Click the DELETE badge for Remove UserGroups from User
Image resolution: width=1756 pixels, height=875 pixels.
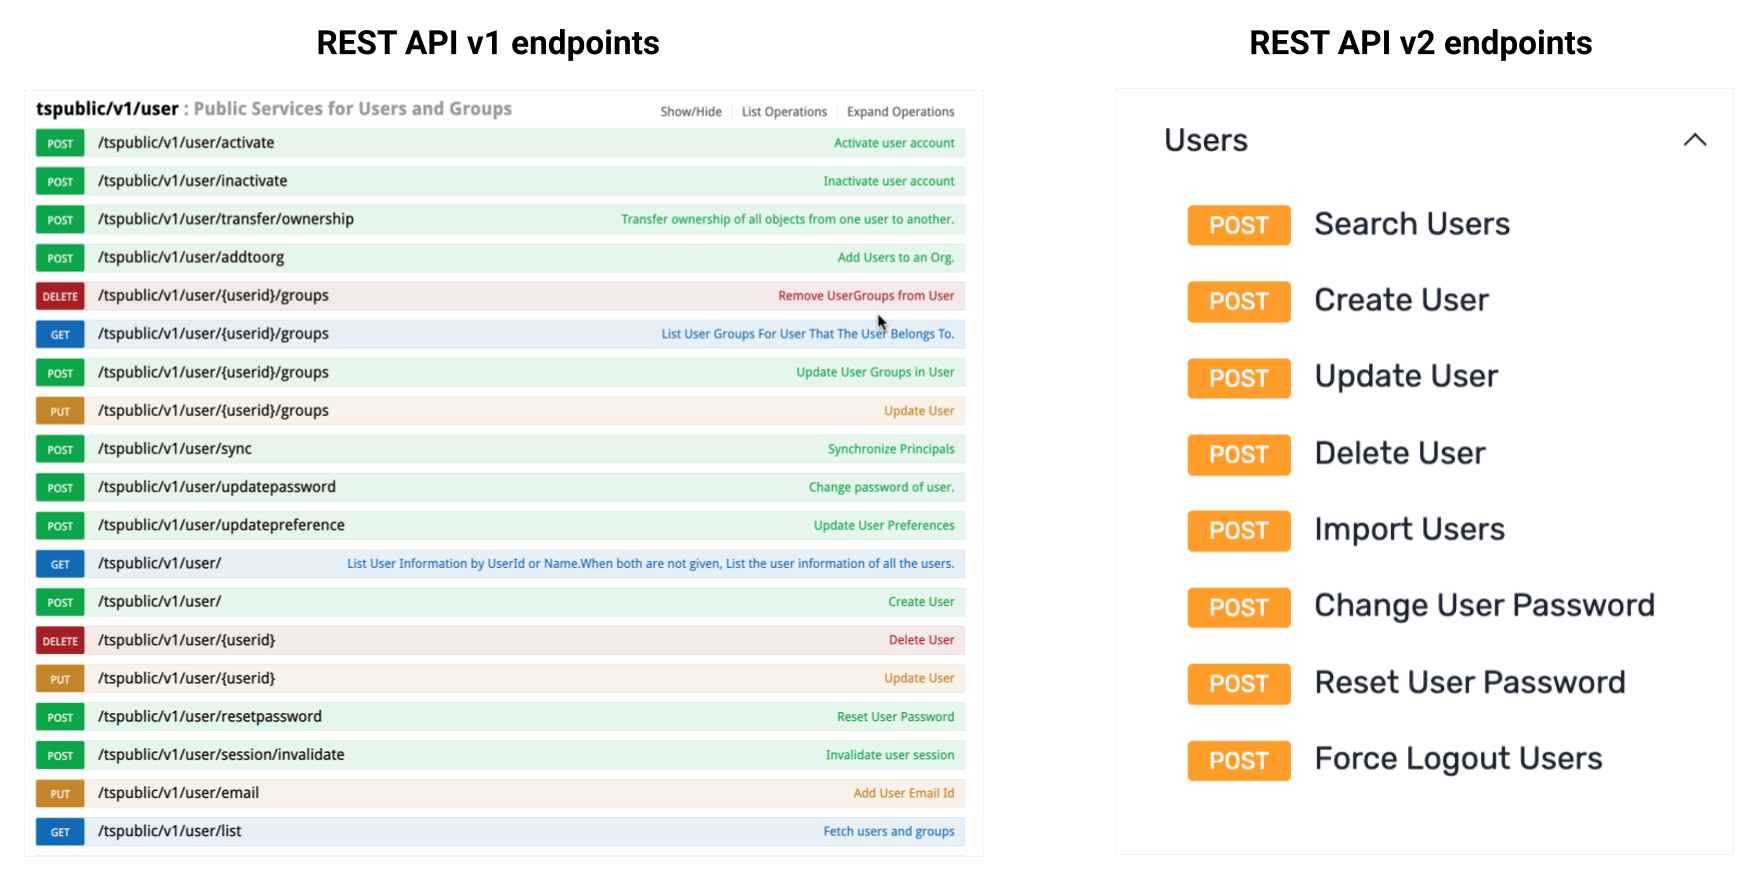(x=60, y=296)
